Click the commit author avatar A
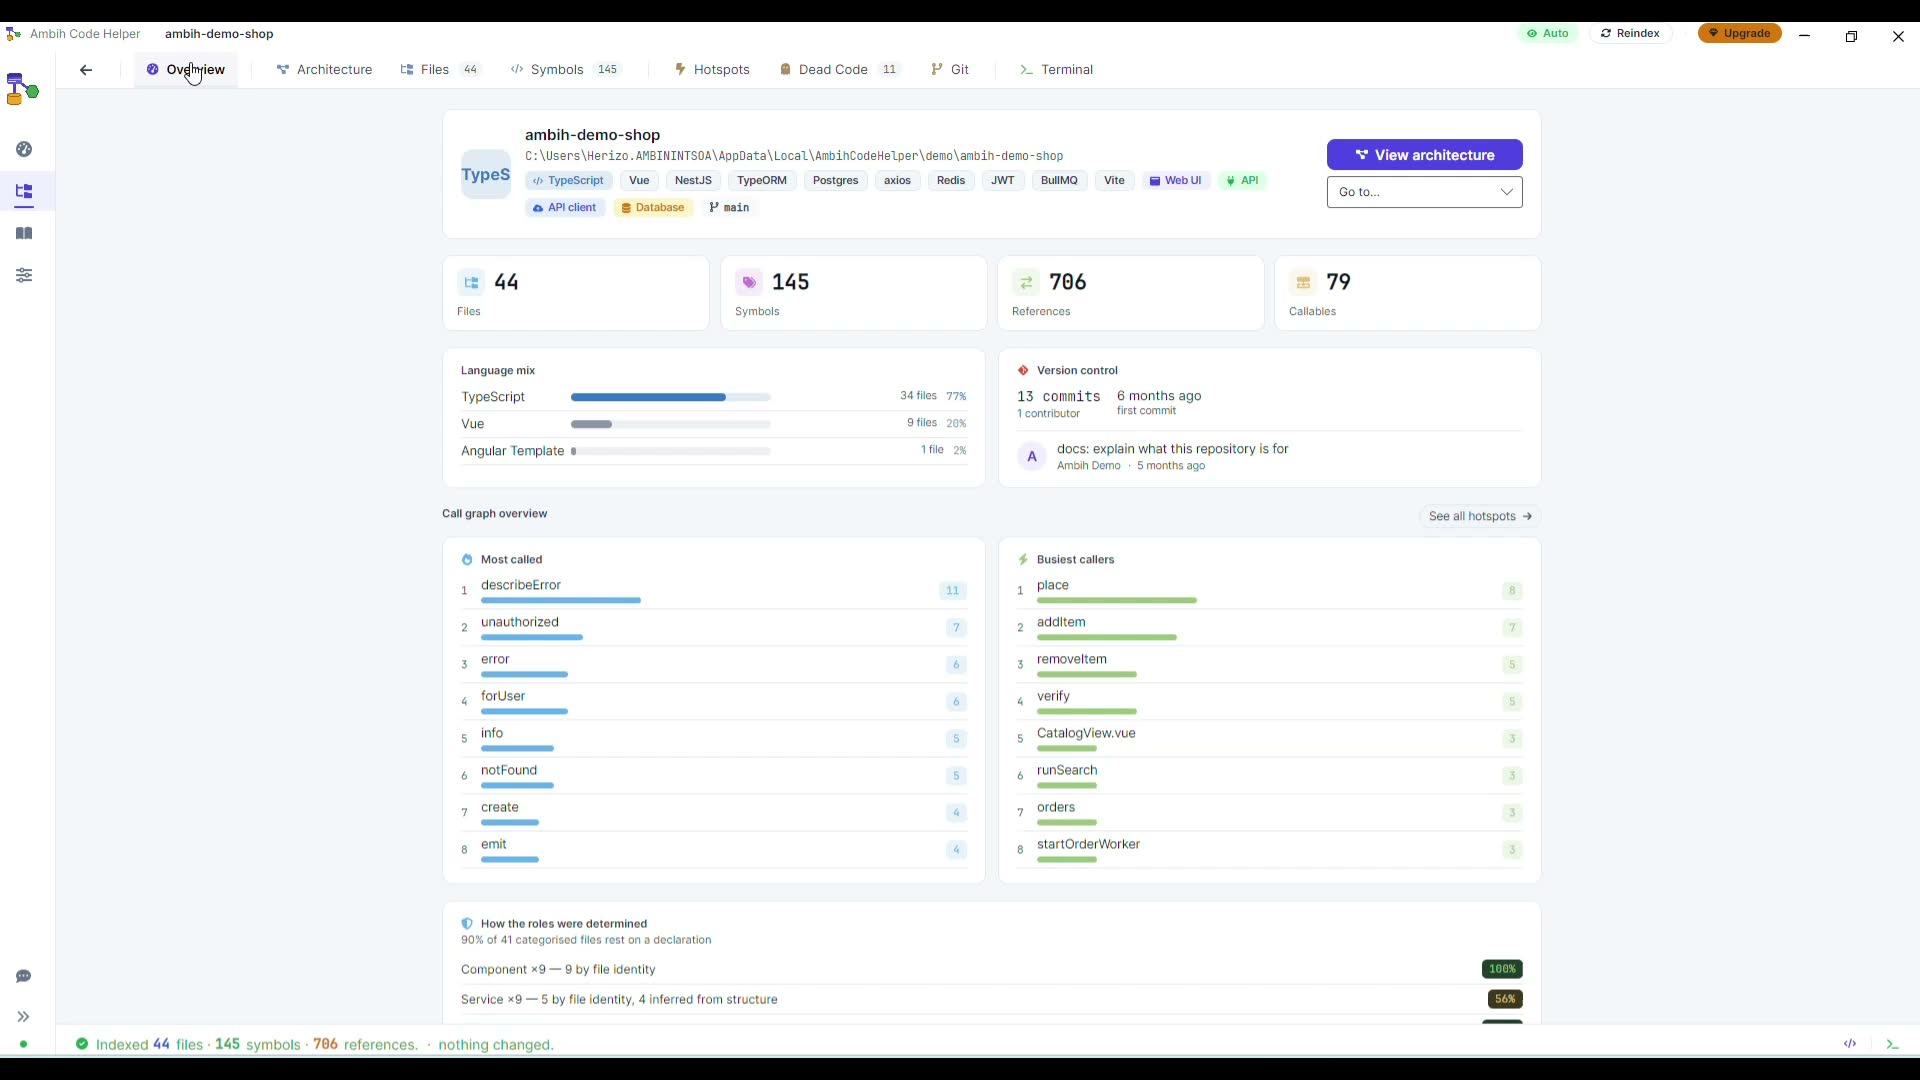Viewport: 1920px width, 1080px height. [x=1032, y=457]
